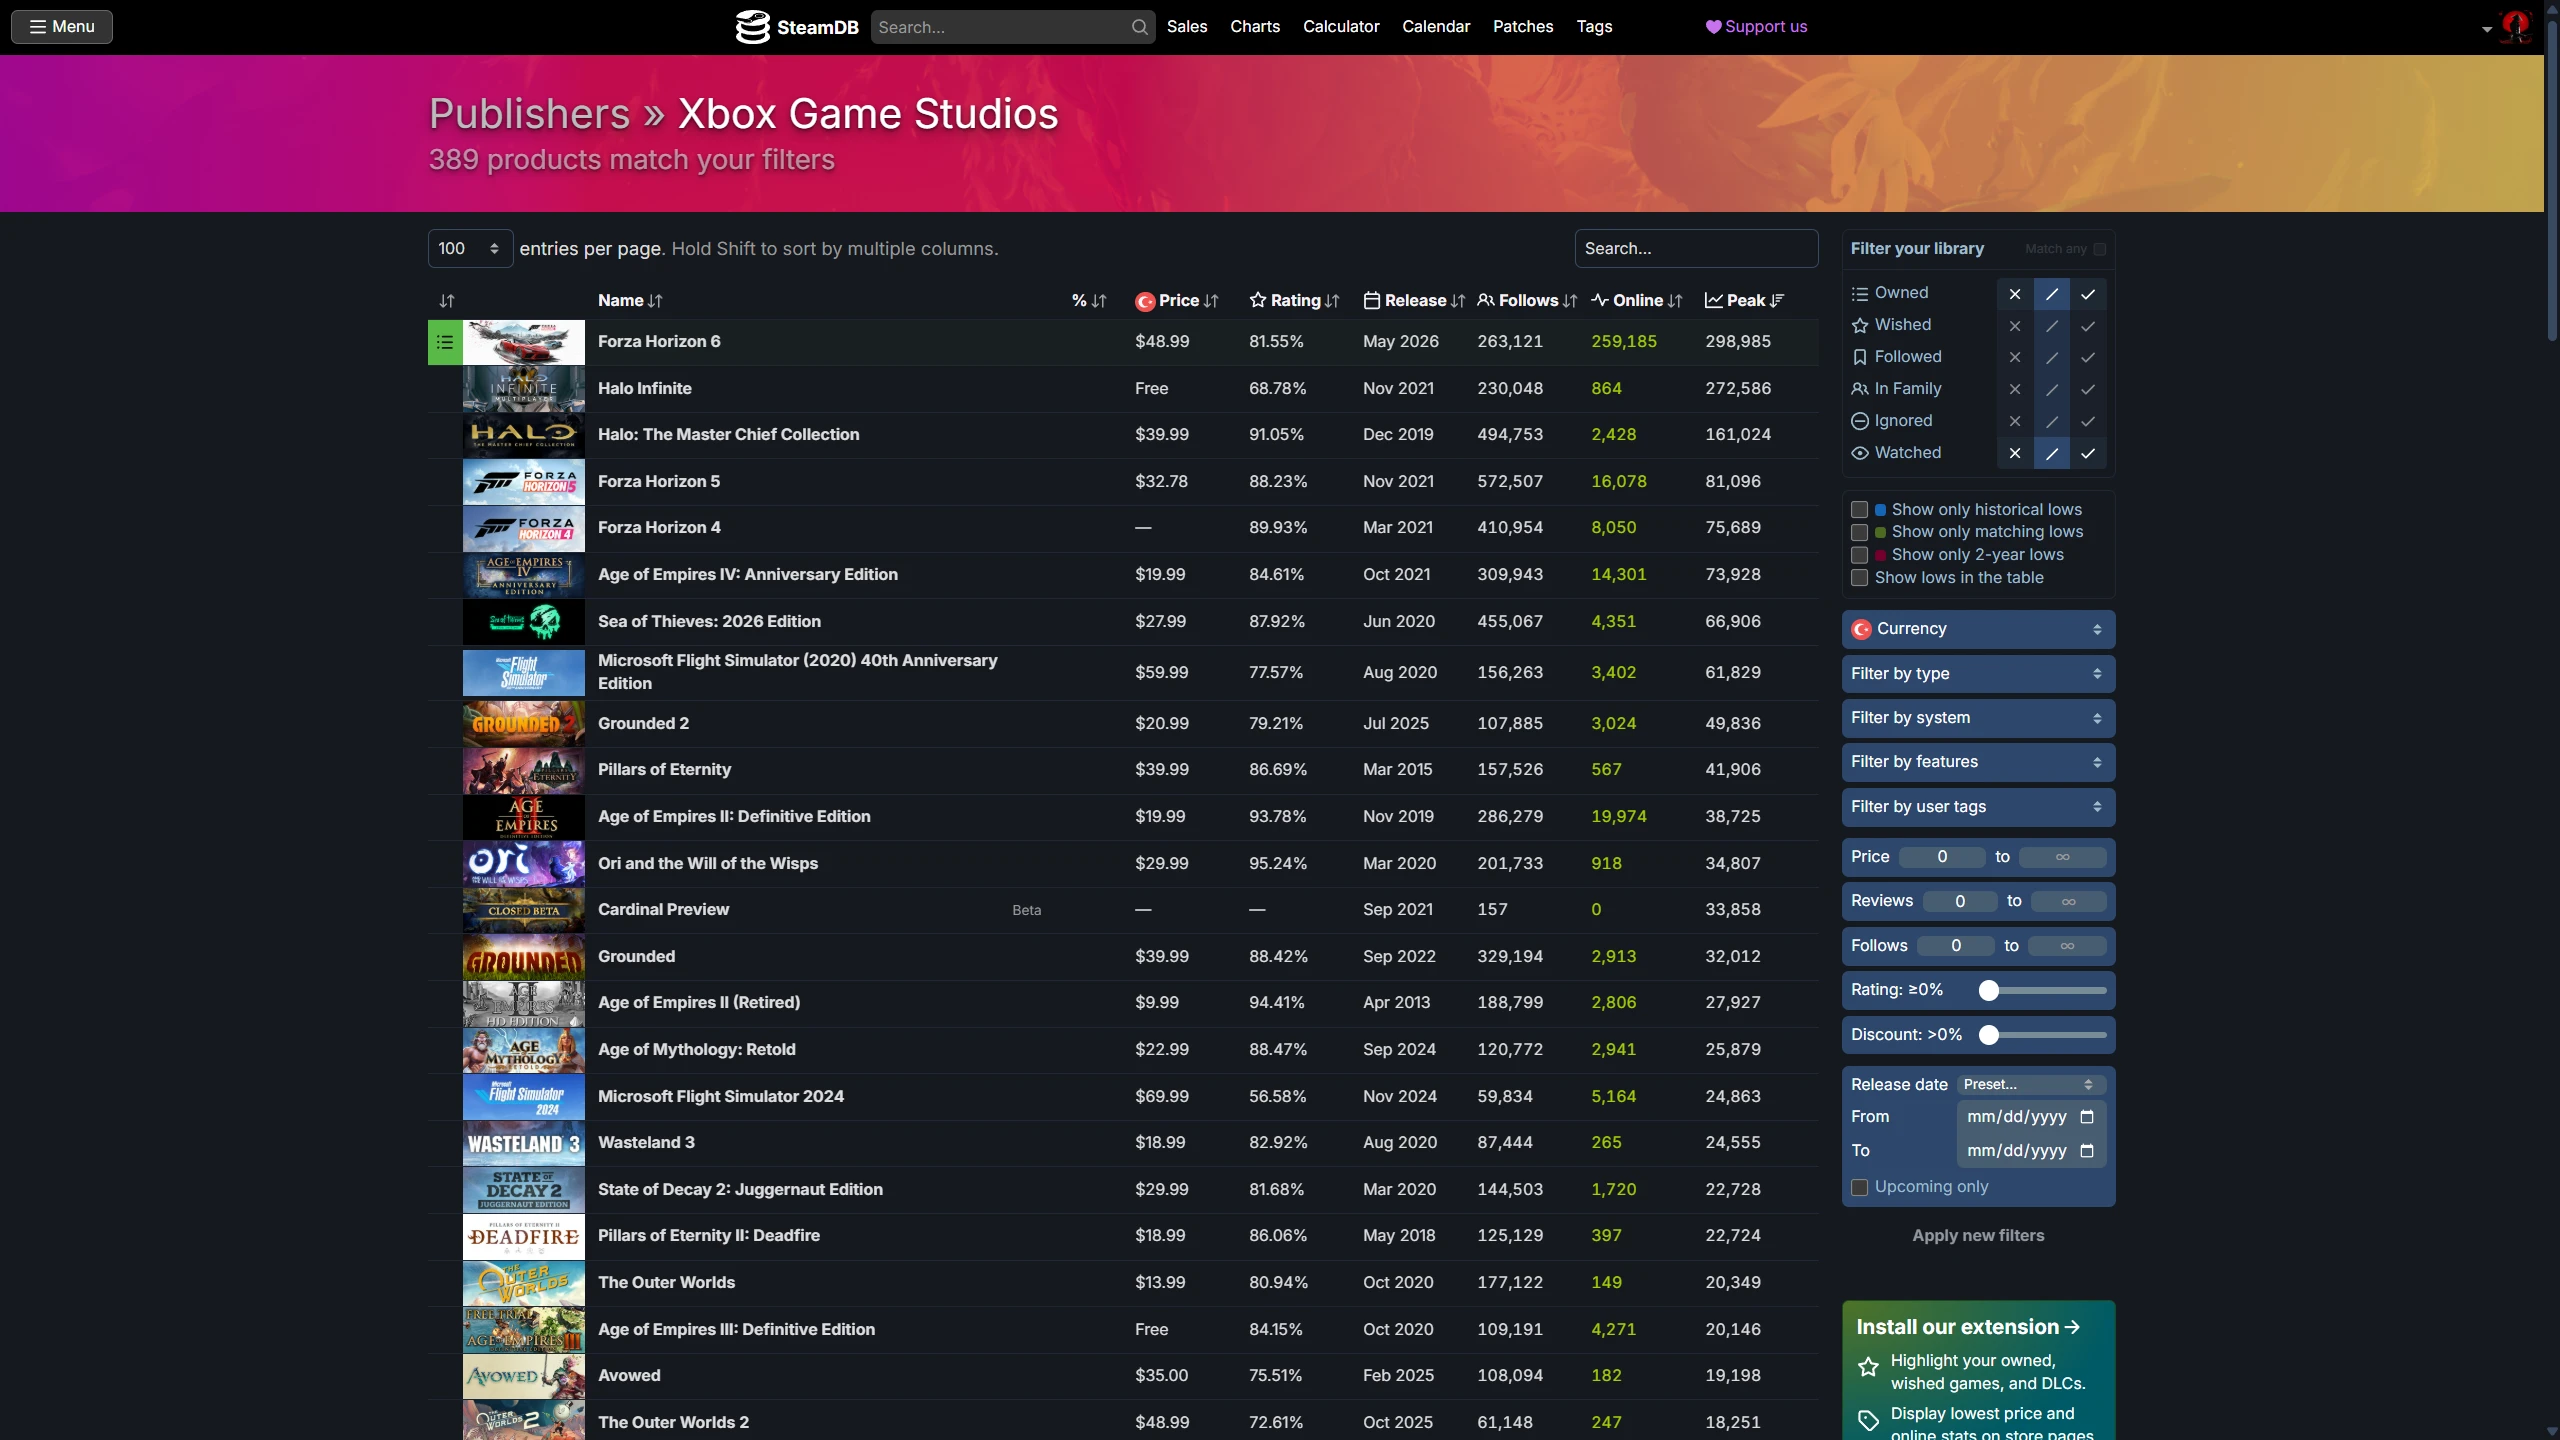Open the Charts page
Viewport: 2560px width, 1440px height.
(x=1255, y=27)
